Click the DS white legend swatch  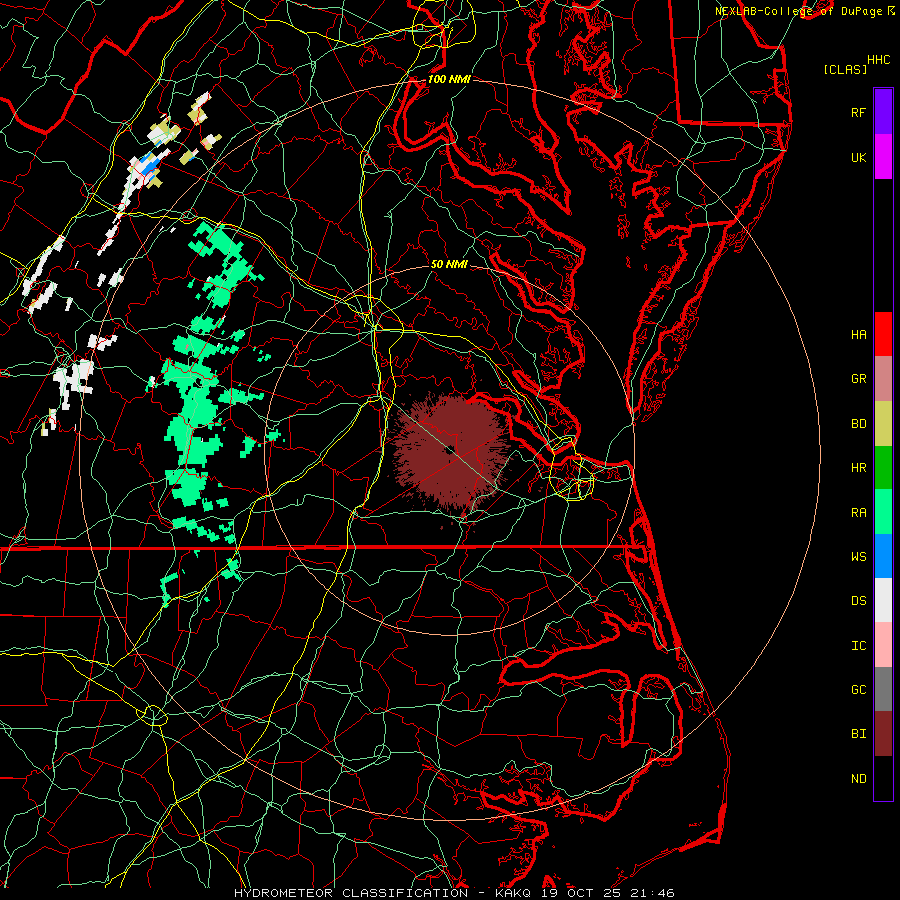click(x=883, y=600)
